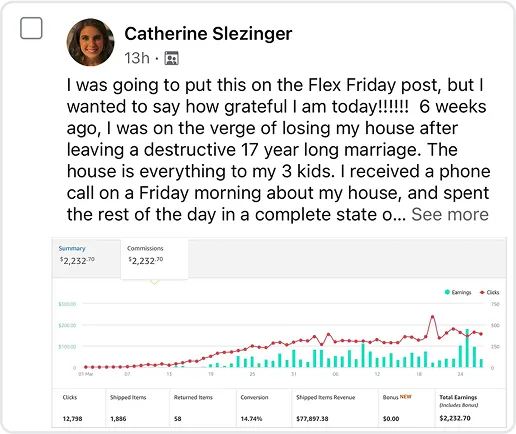Click the Conversion 14.74% stat
Screen dimensions: 516x434
tap(264, 407)
